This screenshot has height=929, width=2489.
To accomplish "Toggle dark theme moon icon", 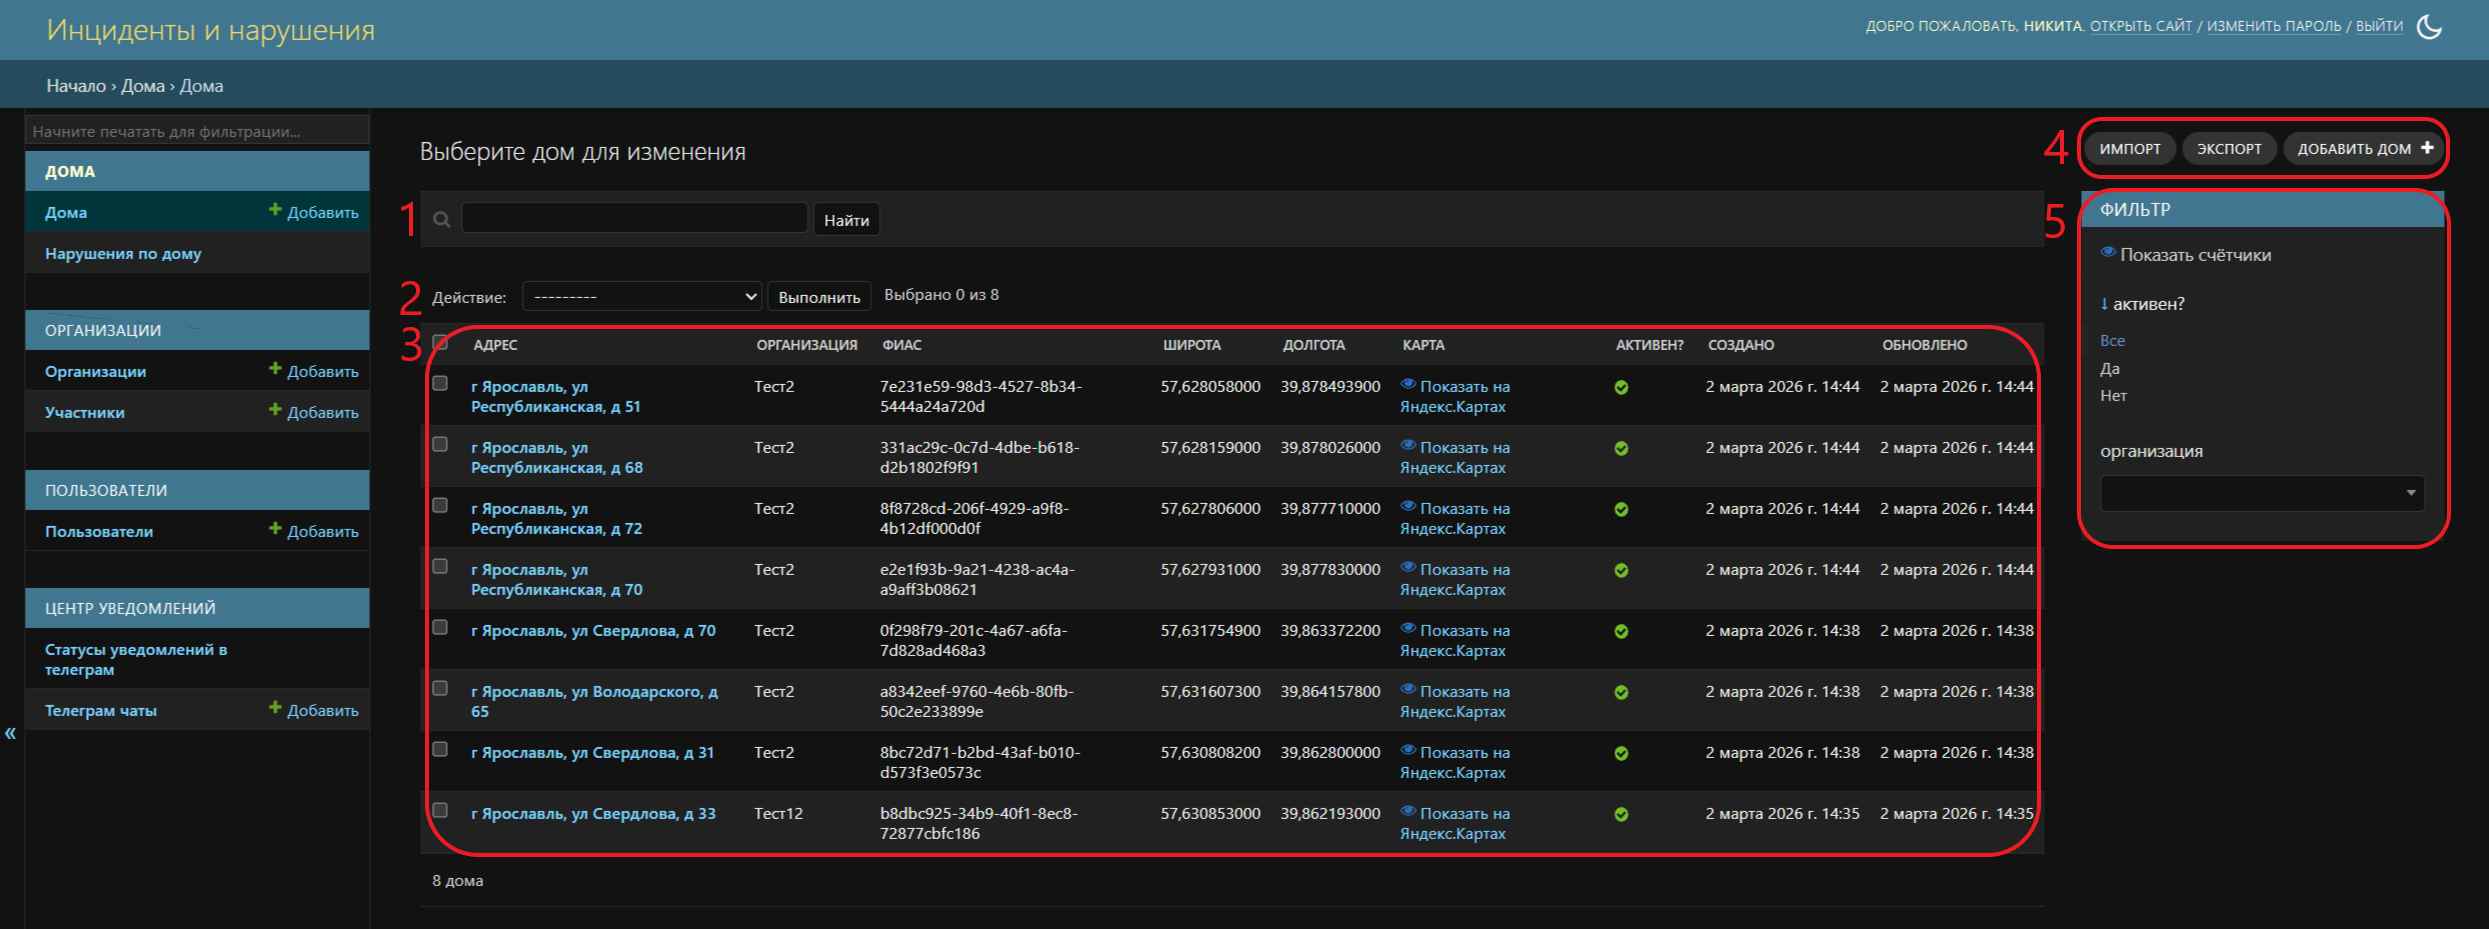I will tap(2429, 27).
